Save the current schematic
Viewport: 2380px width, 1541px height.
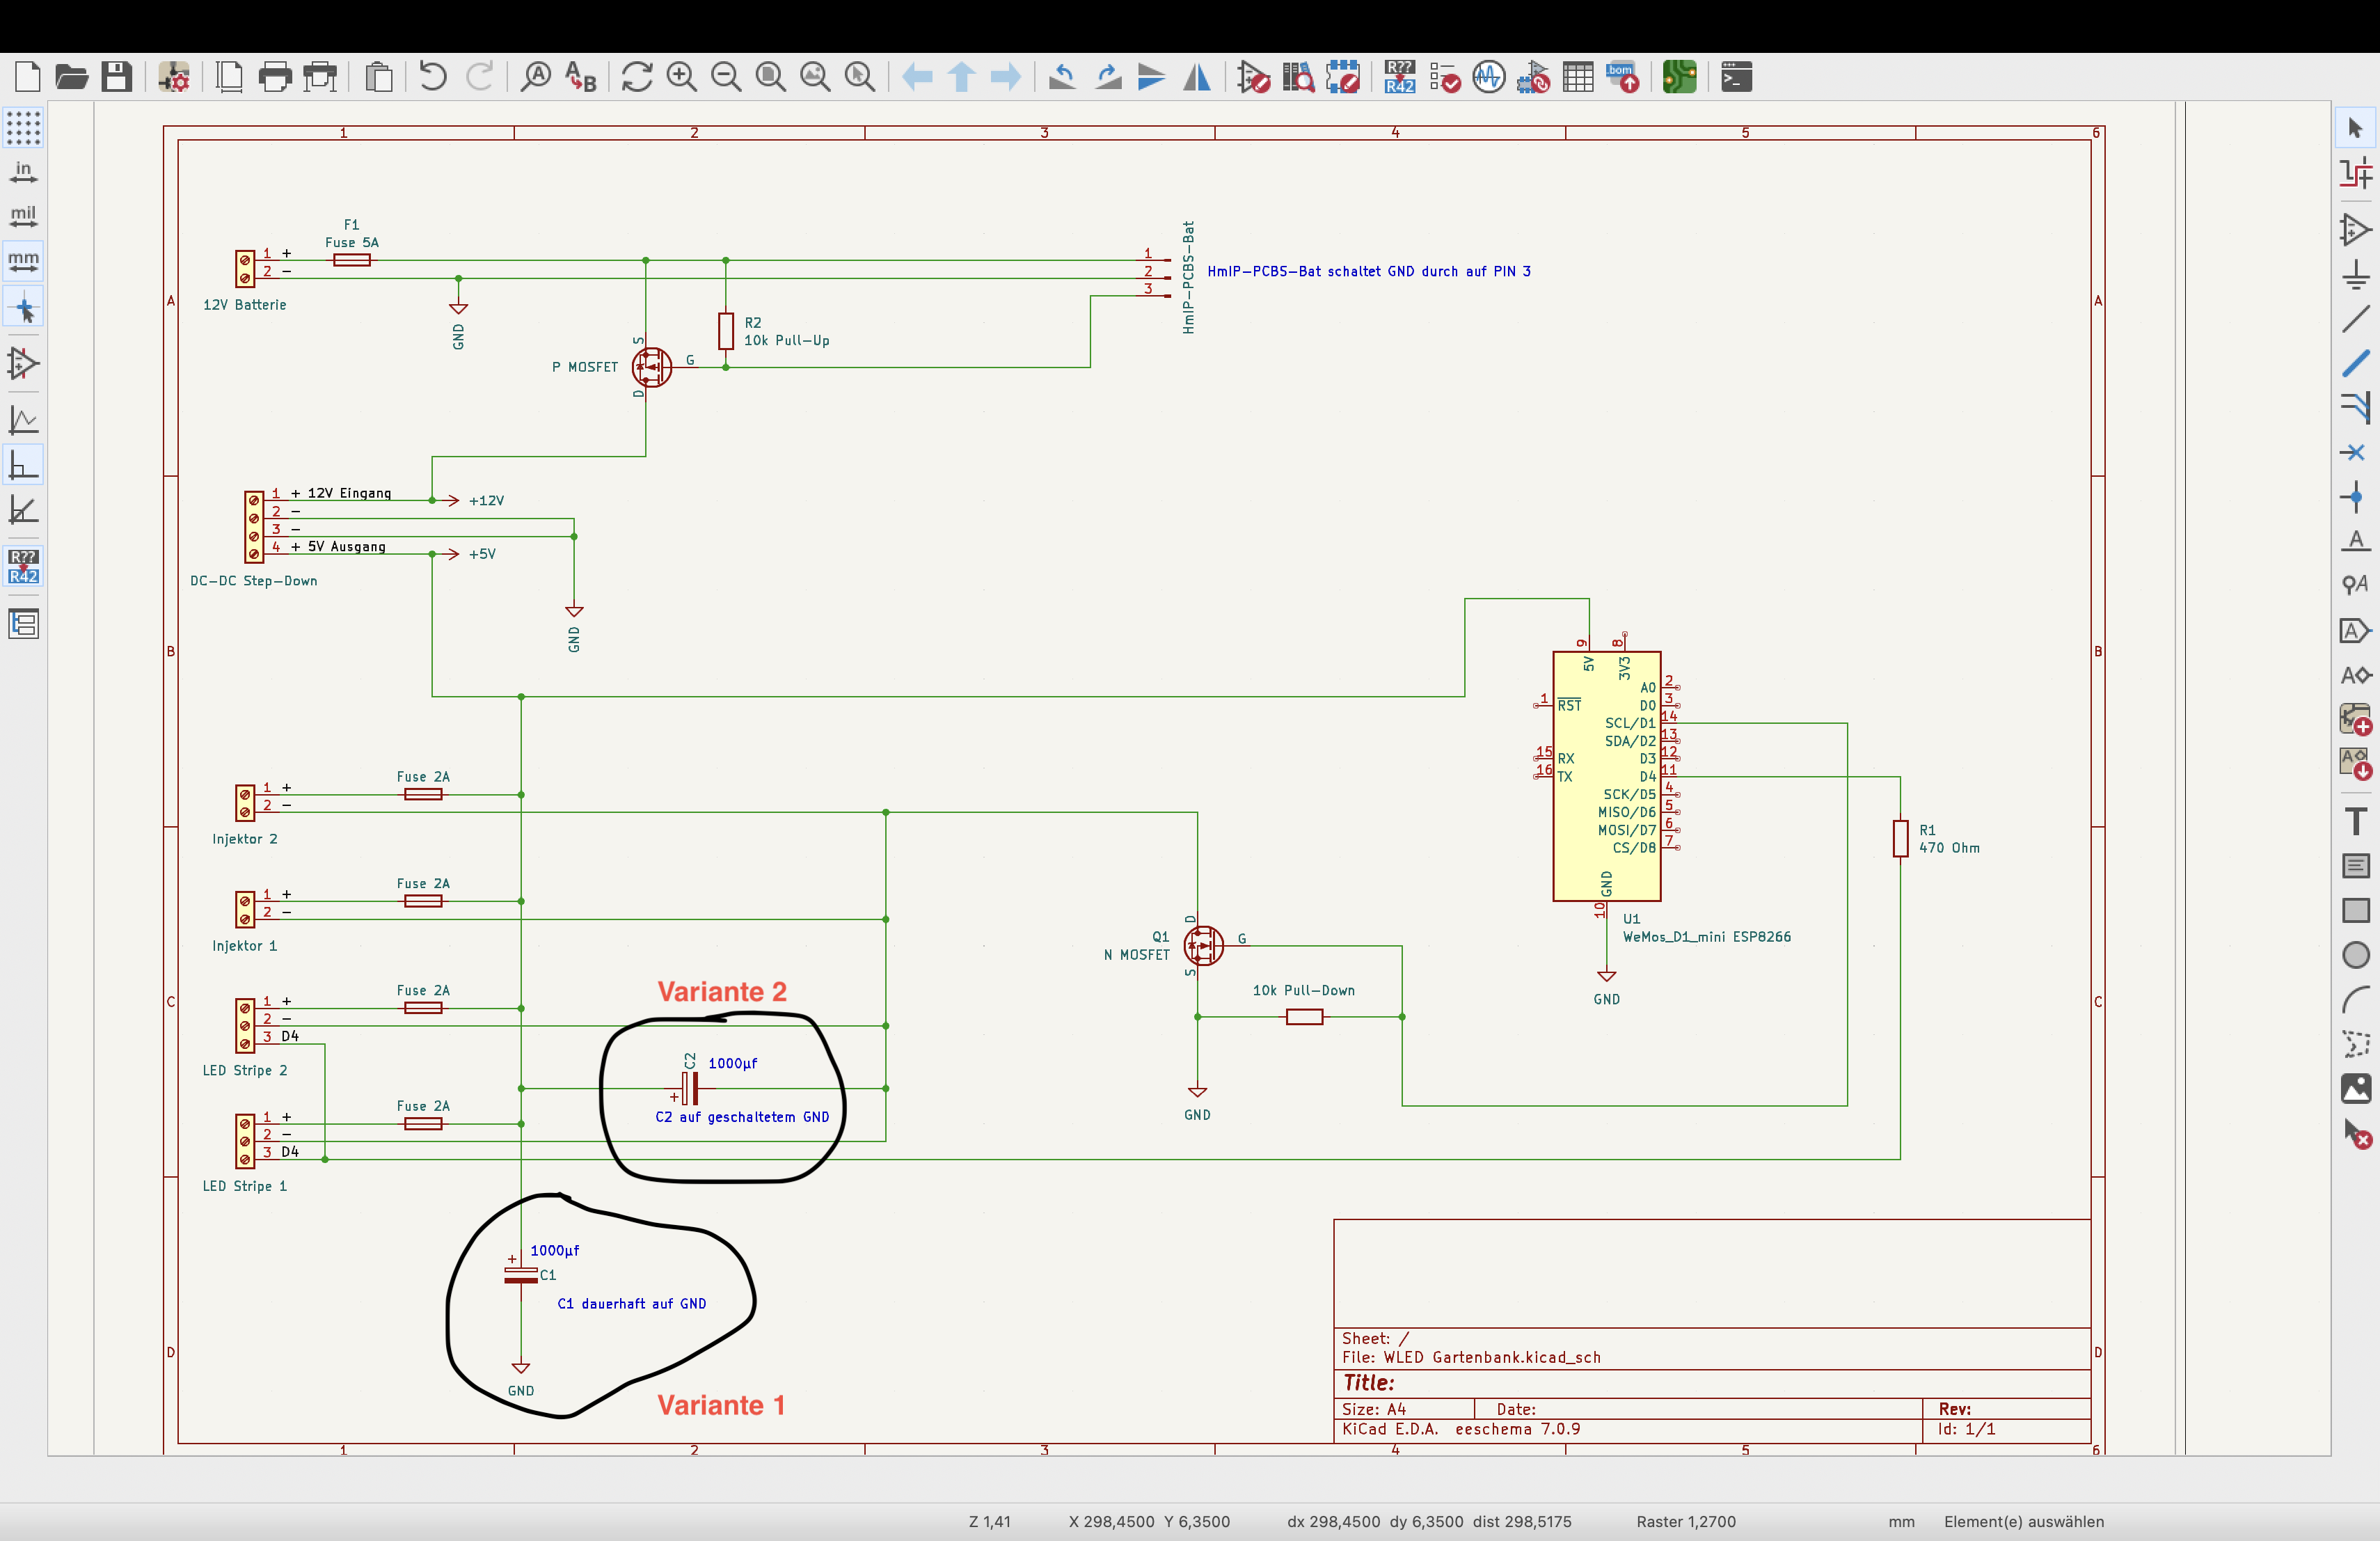[x=117, y=77]
